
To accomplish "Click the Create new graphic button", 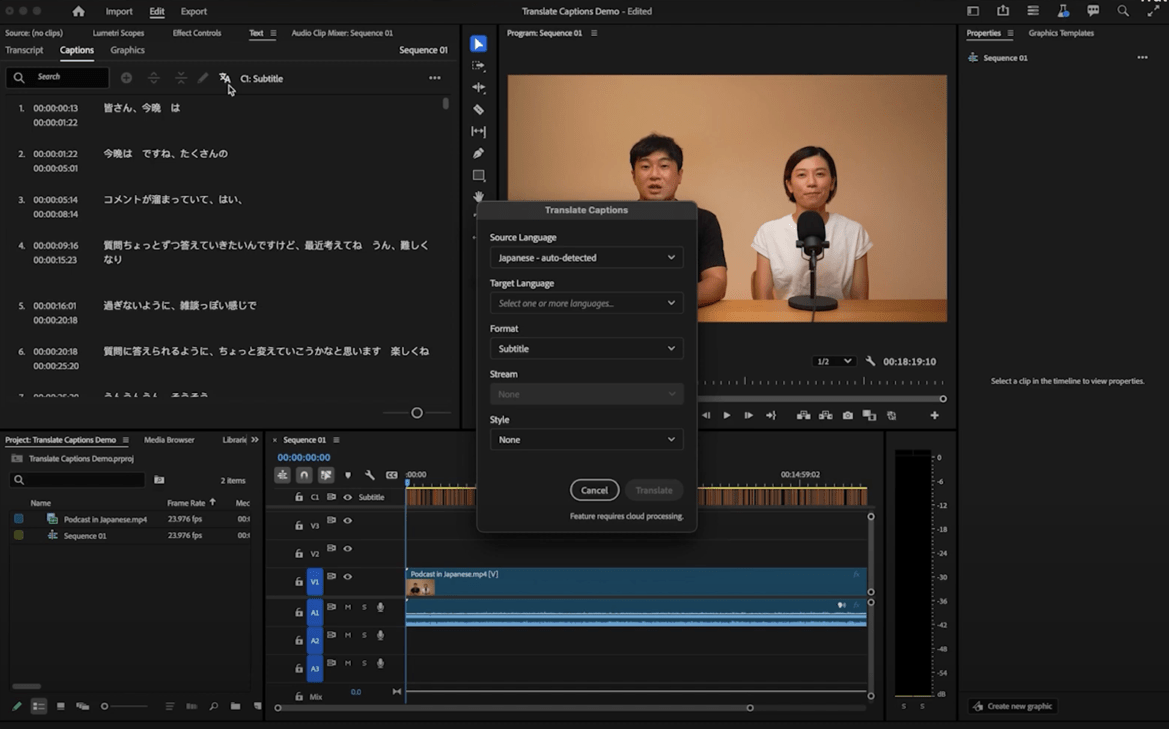I will (x=1012, y=706).
